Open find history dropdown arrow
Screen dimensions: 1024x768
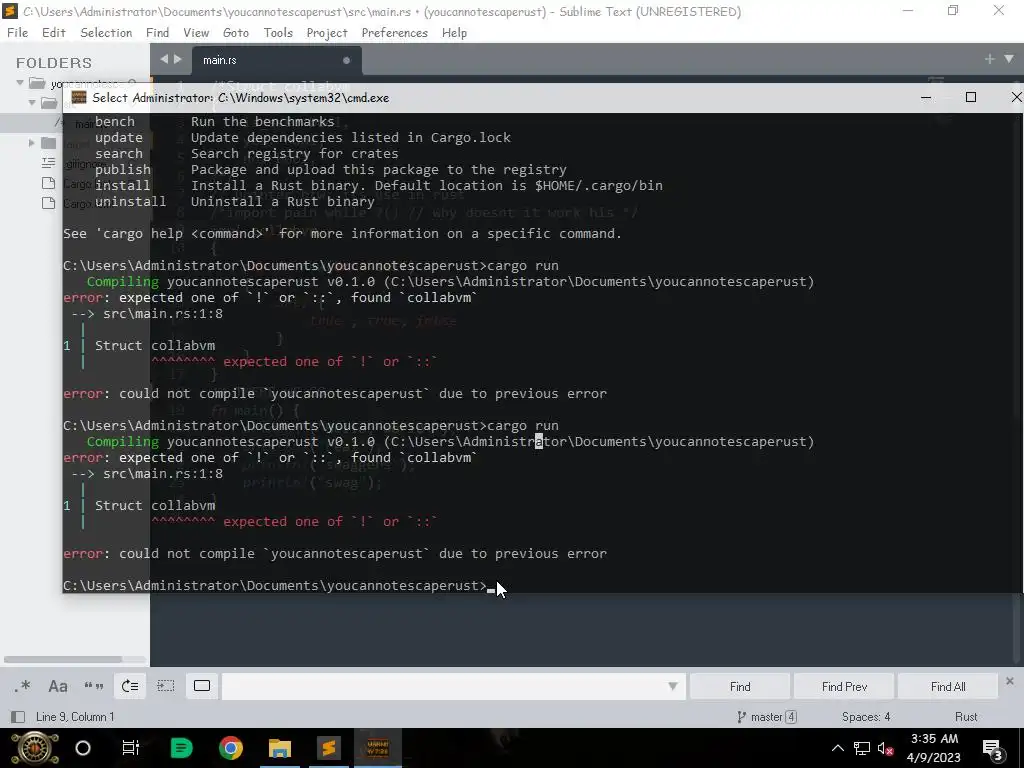click(x=672, y=686)
